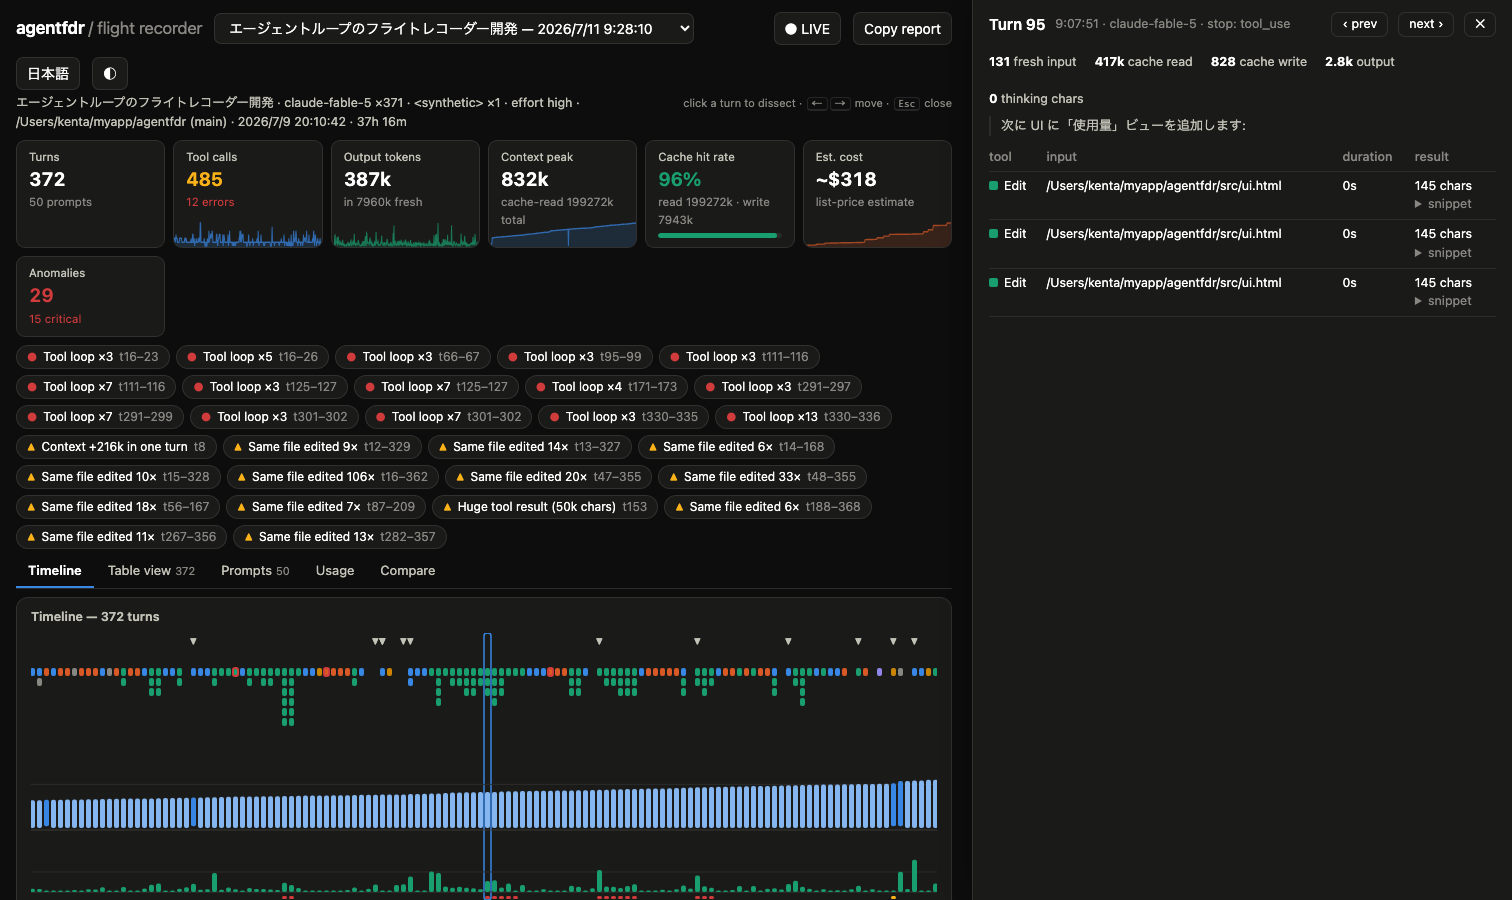This screenshot has height=900, width=1512.
Task: Open Tool loop x7 t301–302 anomaly
Action: pyautogui.click(x=448, y=417)
